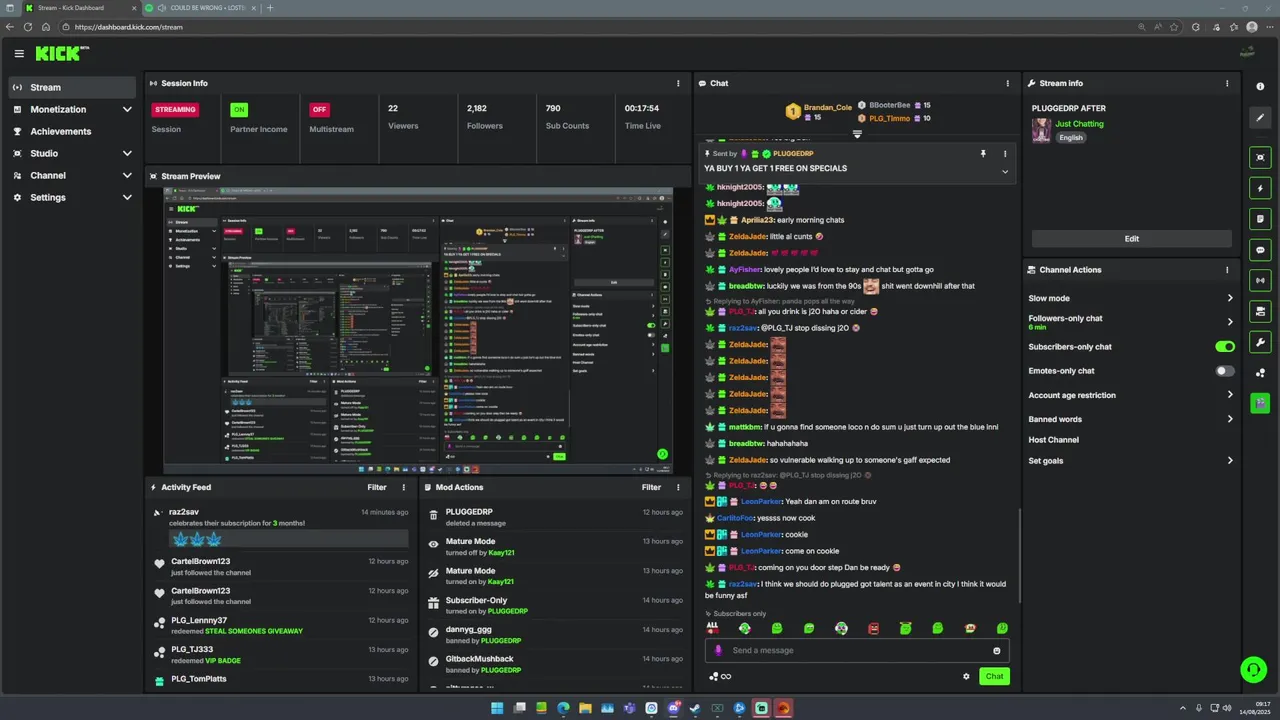Open the emoji picker in message box
Screen dimensions: 1280x720
point(996,651)
